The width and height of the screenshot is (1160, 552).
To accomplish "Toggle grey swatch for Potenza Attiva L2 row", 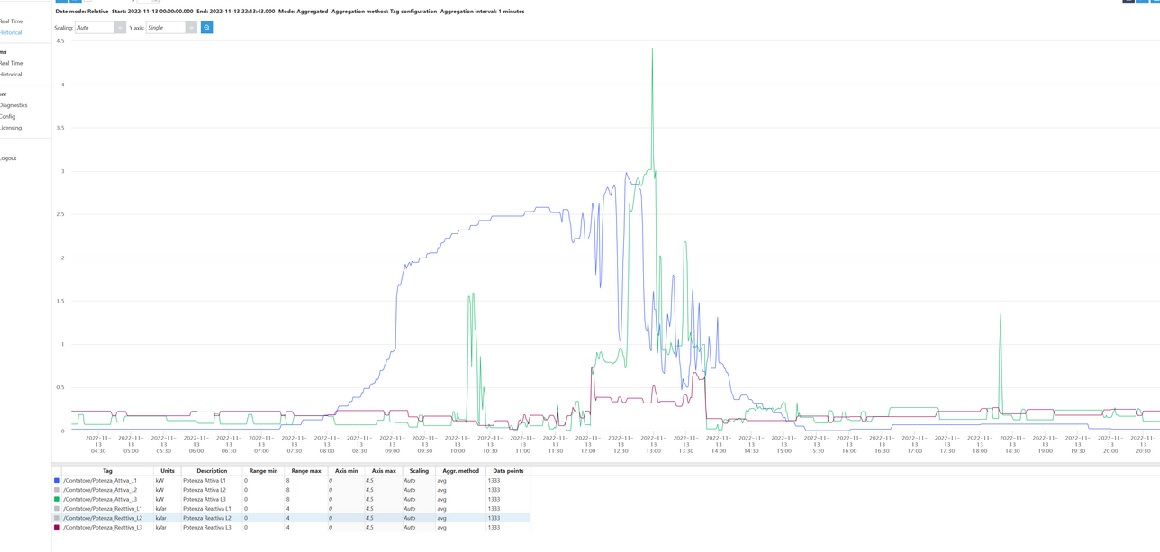I will 57,490.
